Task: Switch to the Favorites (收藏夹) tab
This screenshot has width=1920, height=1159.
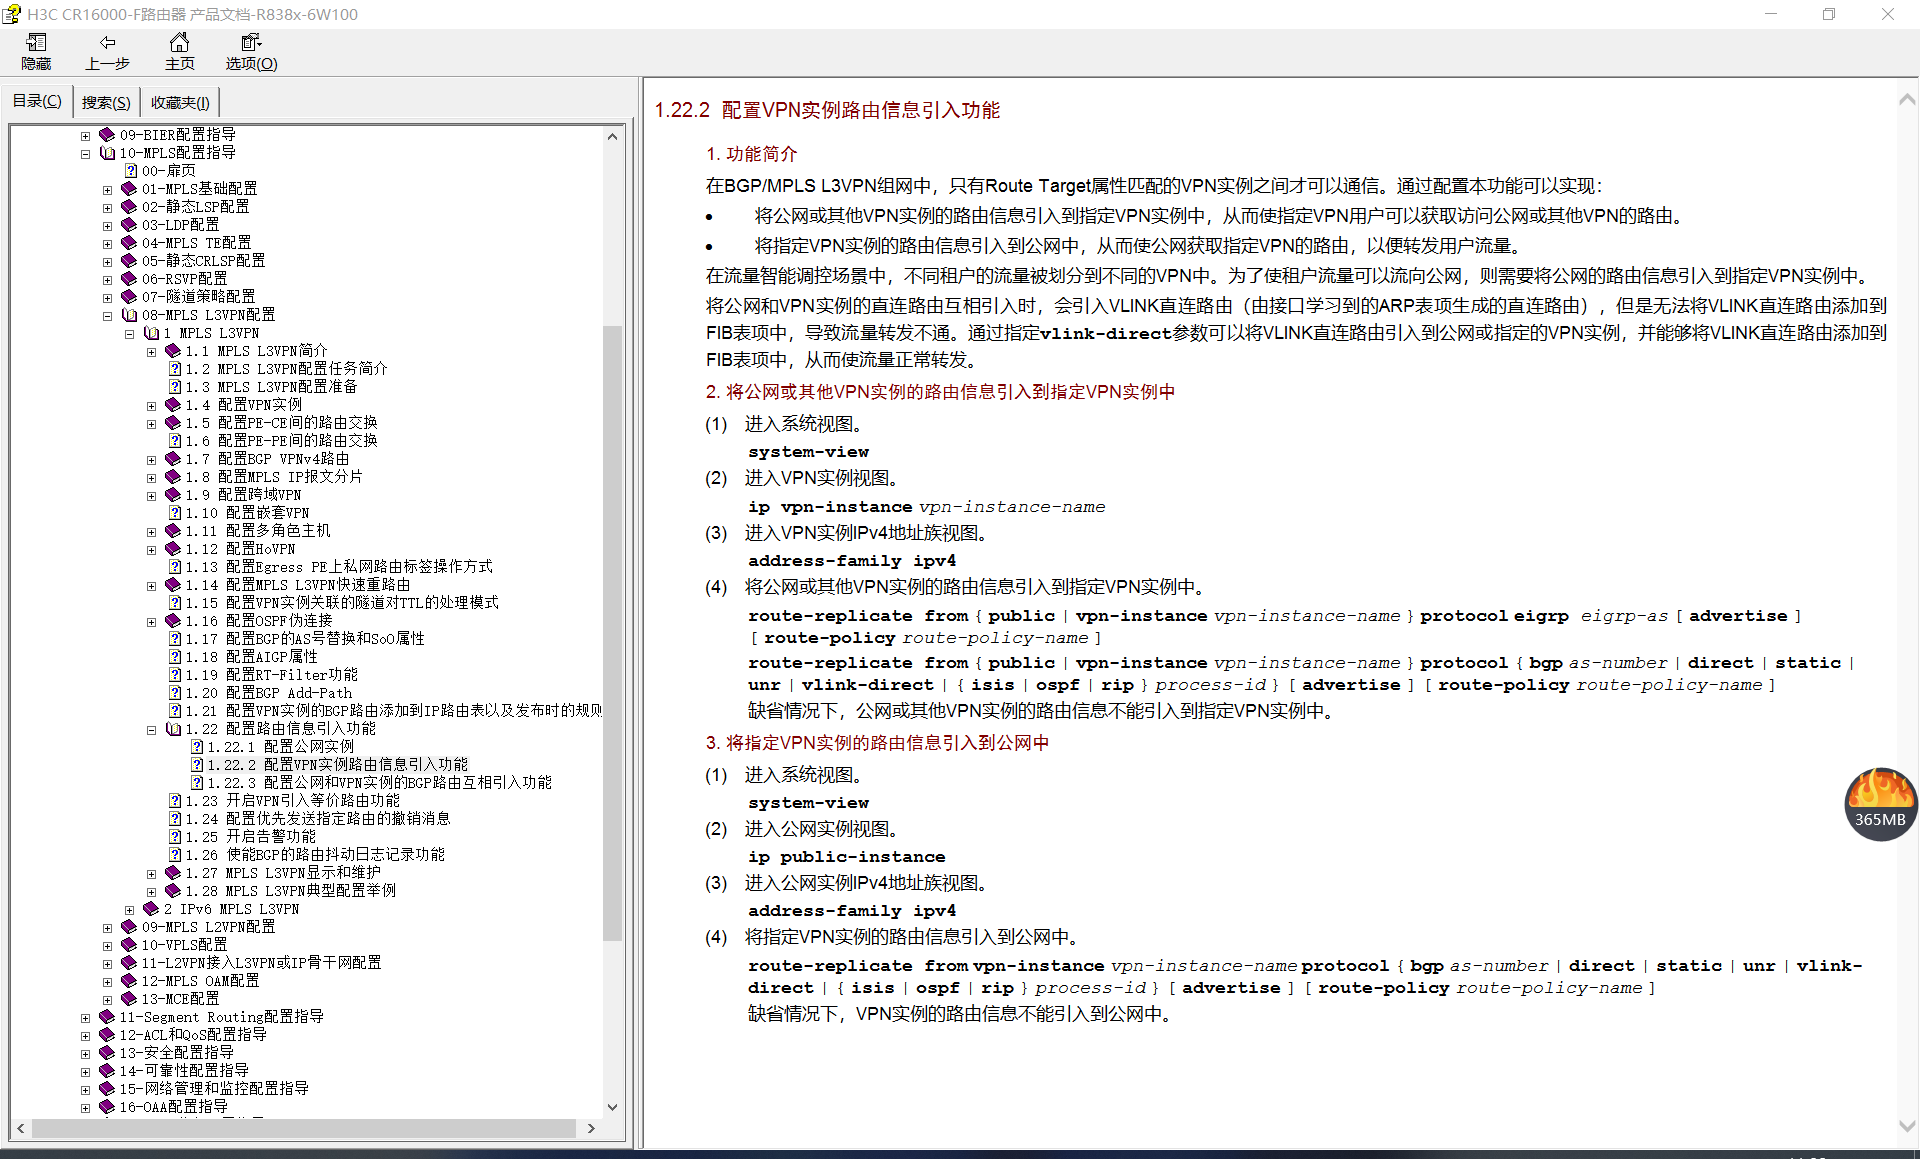Action: point(180,102)
